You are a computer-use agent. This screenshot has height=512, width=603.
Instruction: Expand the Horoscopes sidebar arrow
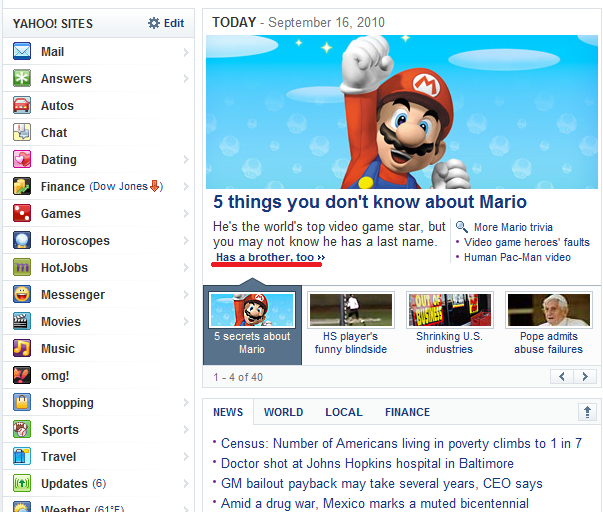(186, 241)
